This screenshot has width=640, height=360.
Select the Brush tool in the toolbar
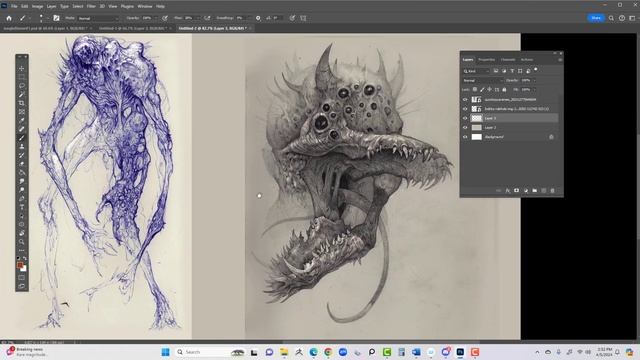tap(22, 138)
